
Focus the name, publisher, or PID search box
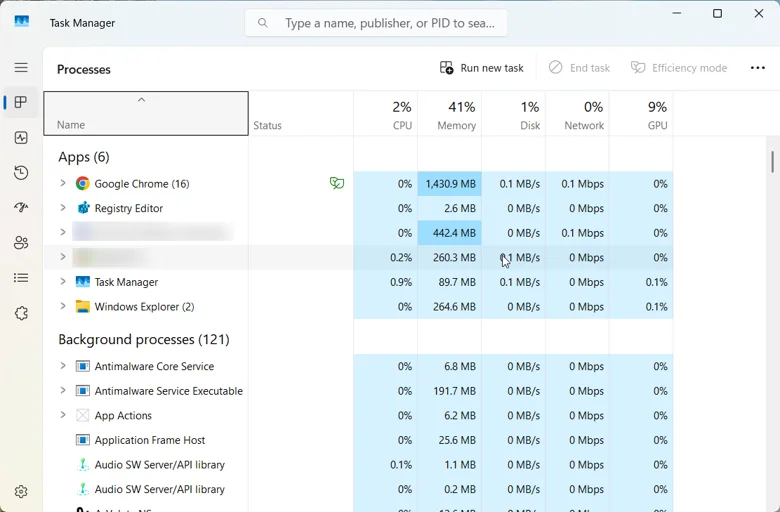[x=376, y=23]
